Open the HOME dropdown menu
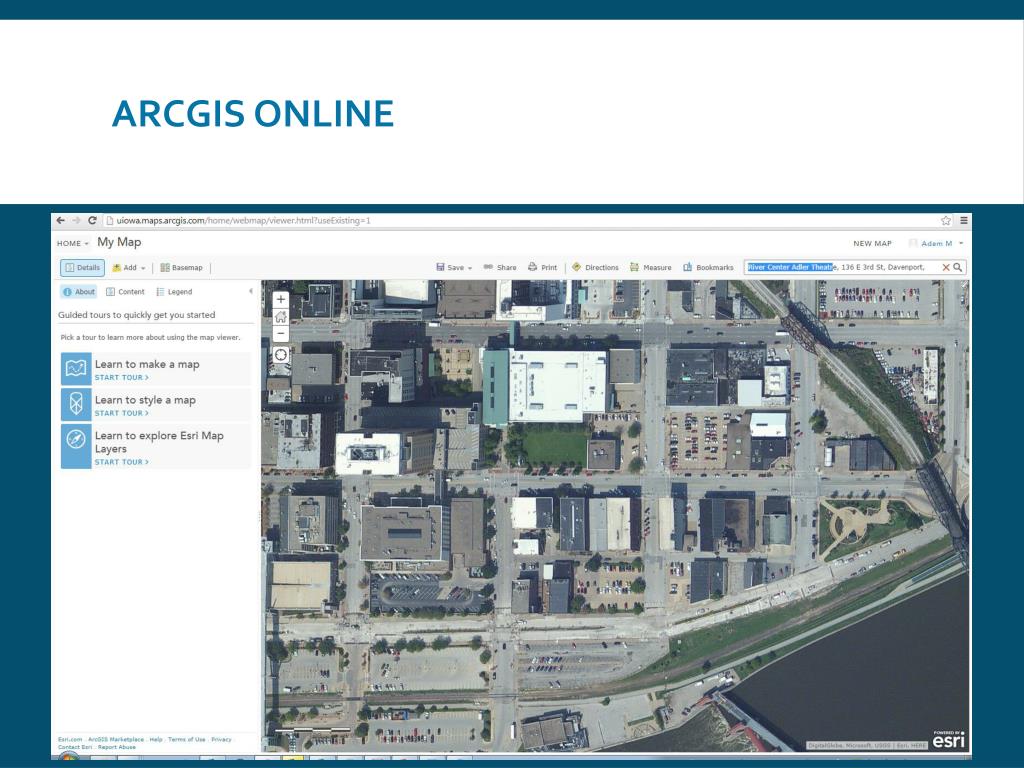The height and width of the screenshot is (768, 1024). [72, 244]
